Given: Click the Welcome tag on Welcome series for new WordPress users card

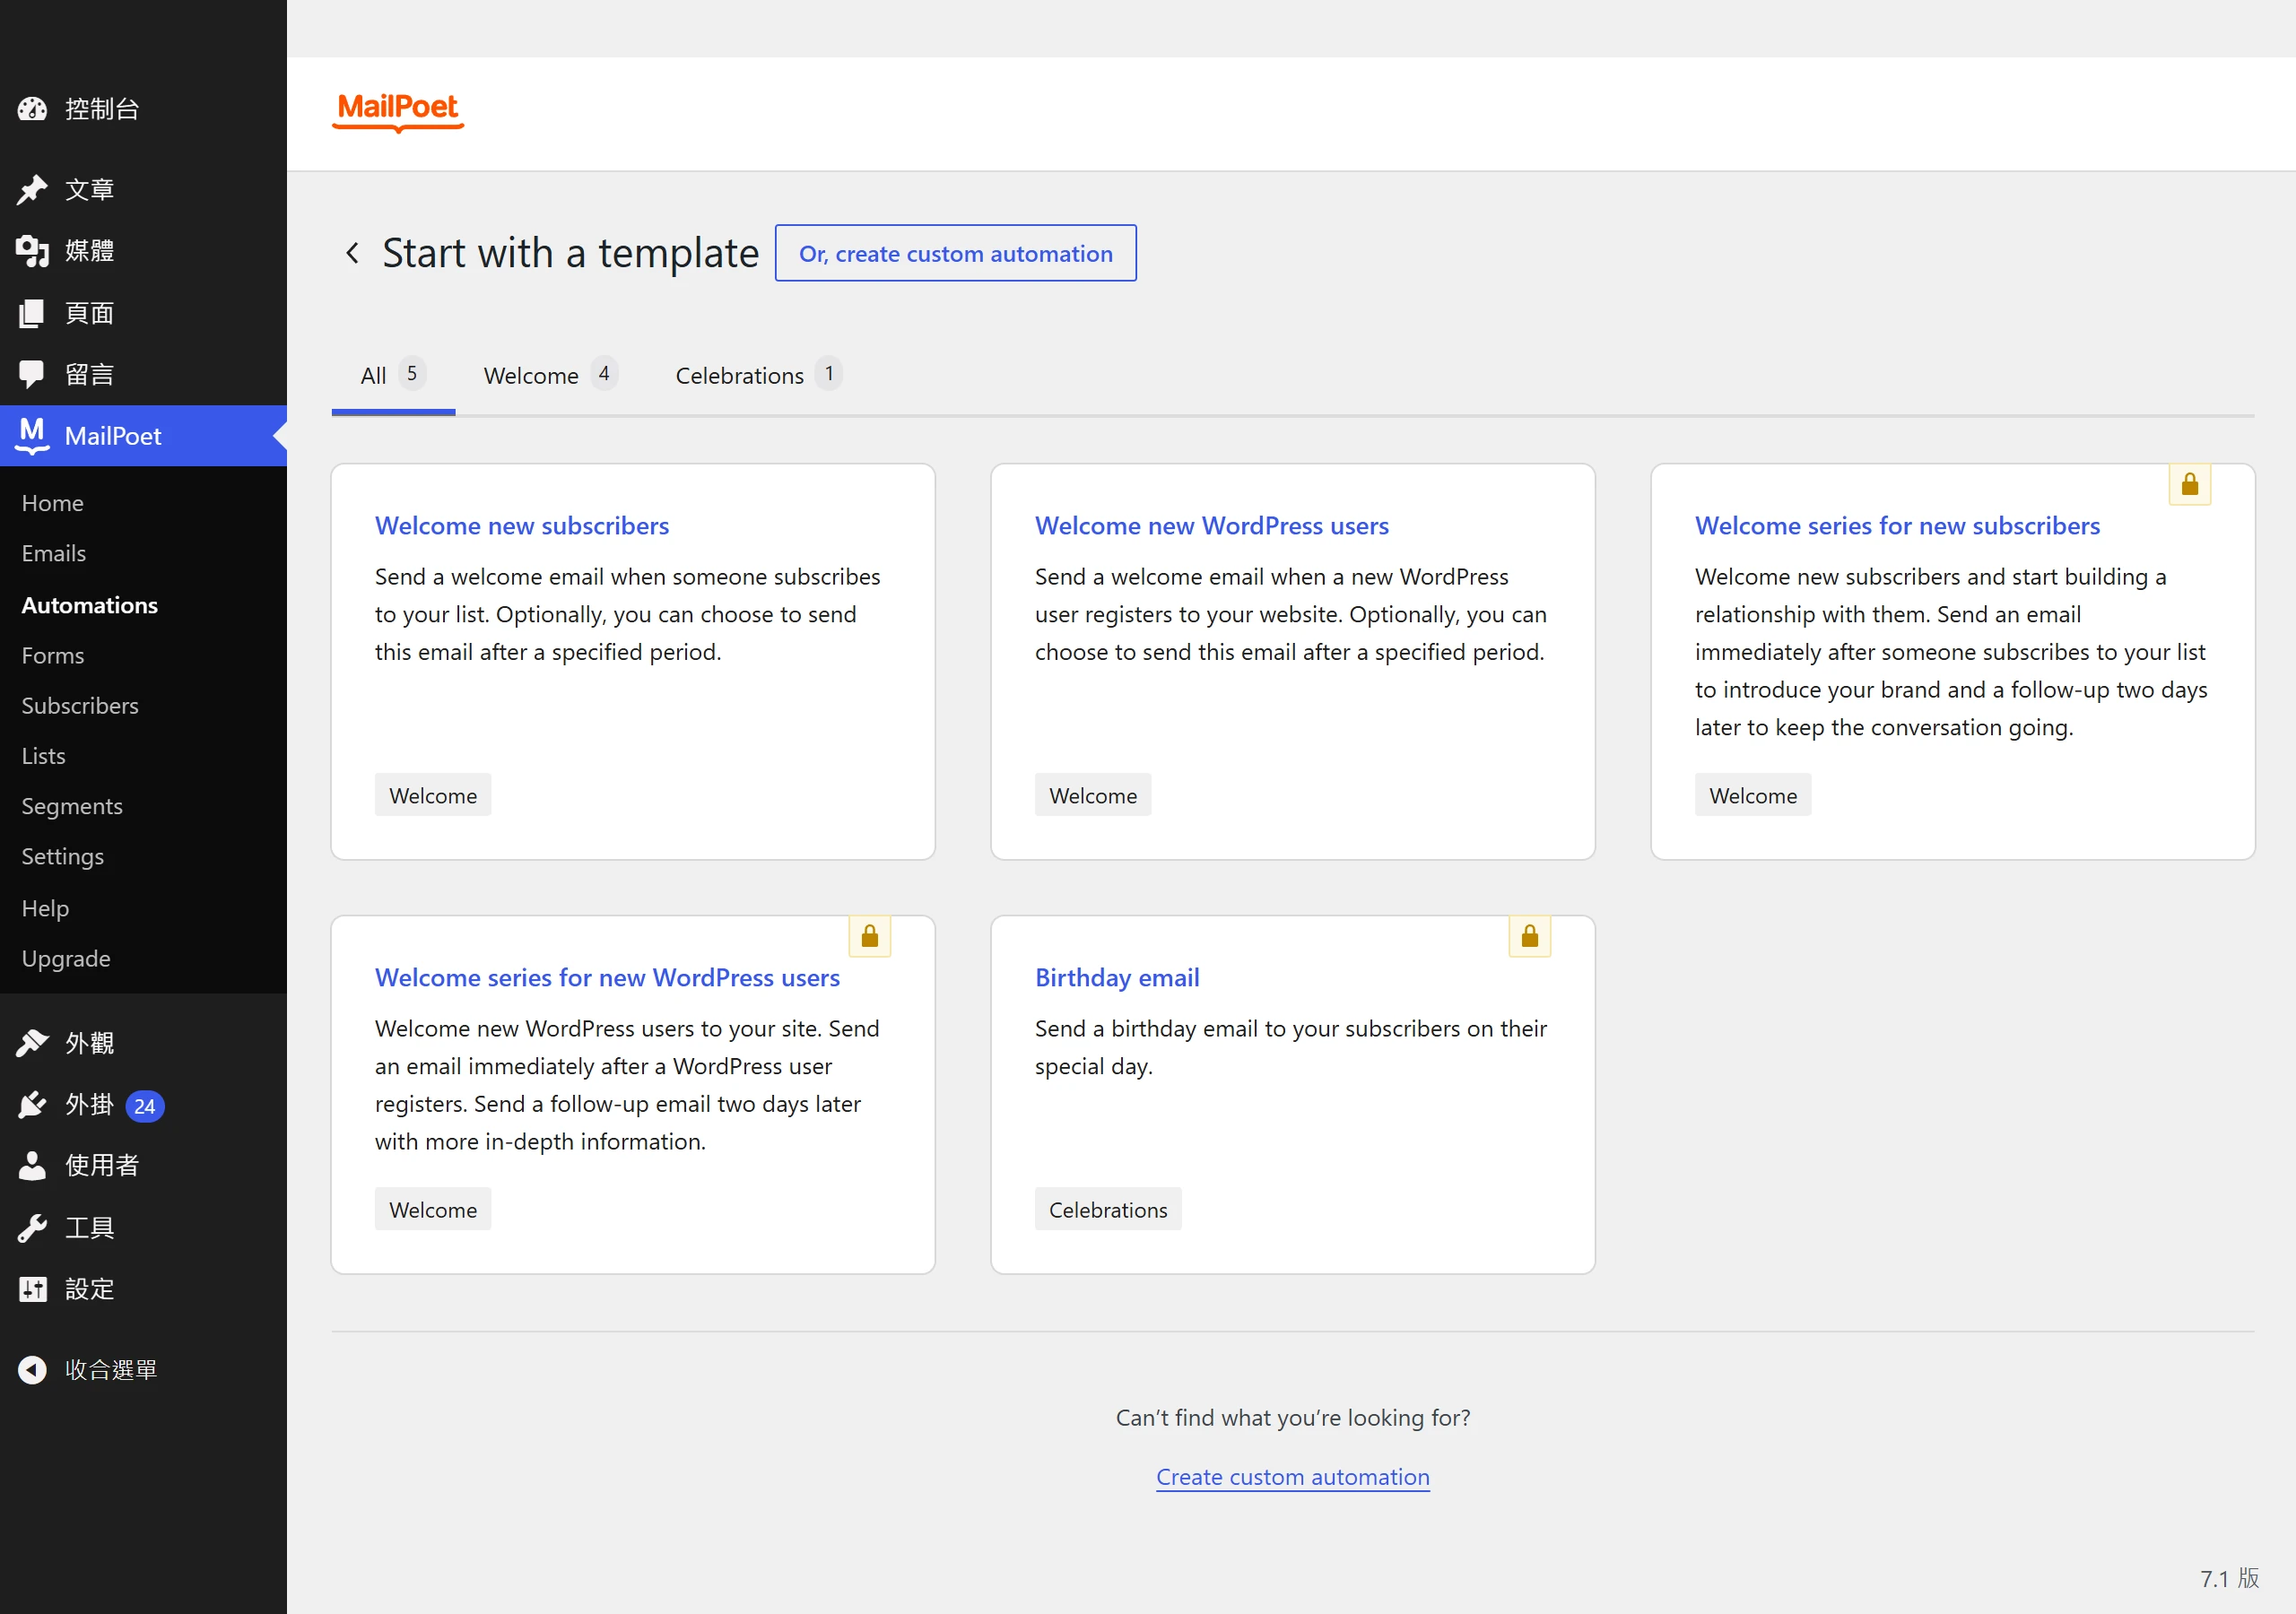Looking at the screenshot, I should 433,1209.
